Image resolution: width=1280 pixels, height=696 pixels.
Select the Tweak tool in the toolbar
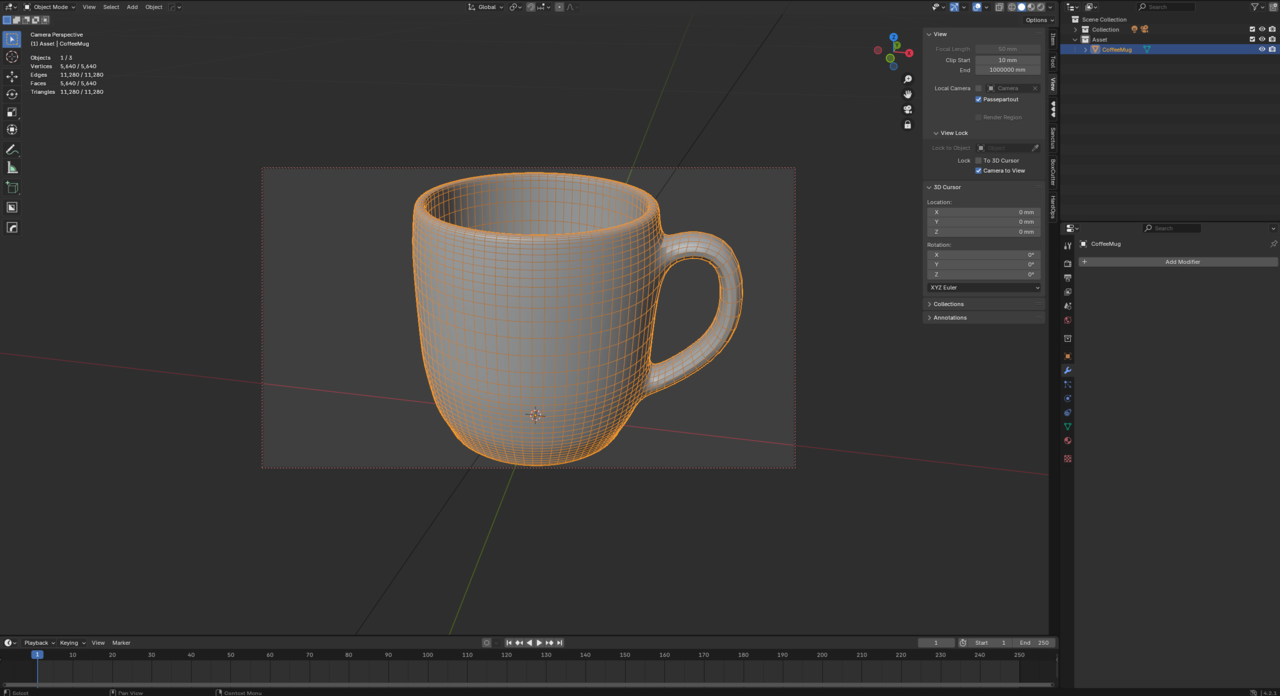pos(12,39)
